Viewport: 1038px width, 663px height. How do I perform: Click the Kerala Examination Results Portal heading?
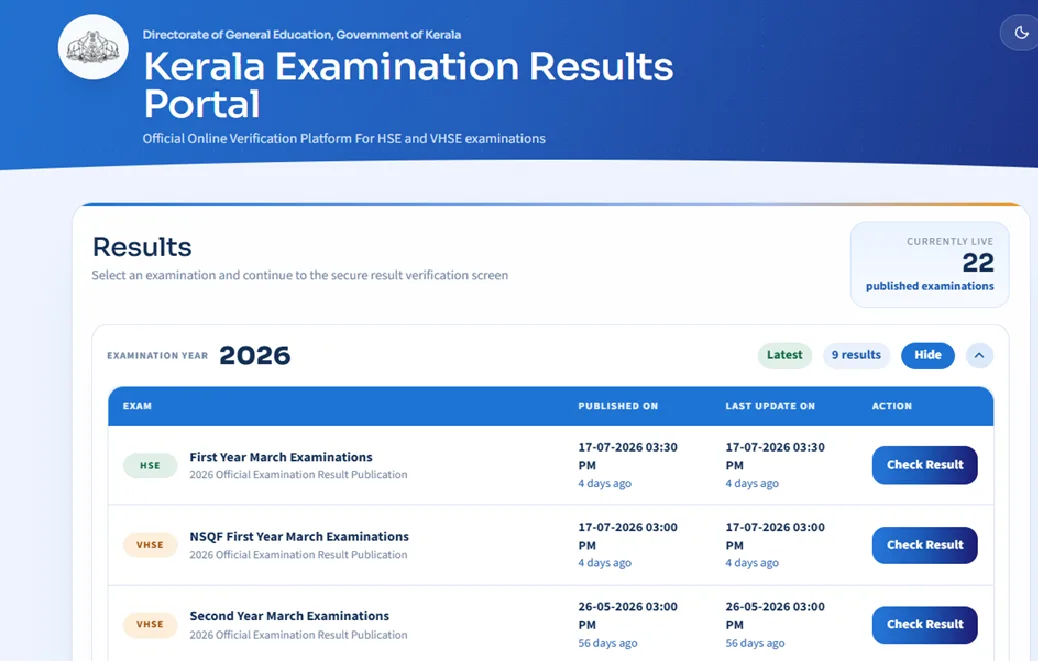(x=408, y=85)
